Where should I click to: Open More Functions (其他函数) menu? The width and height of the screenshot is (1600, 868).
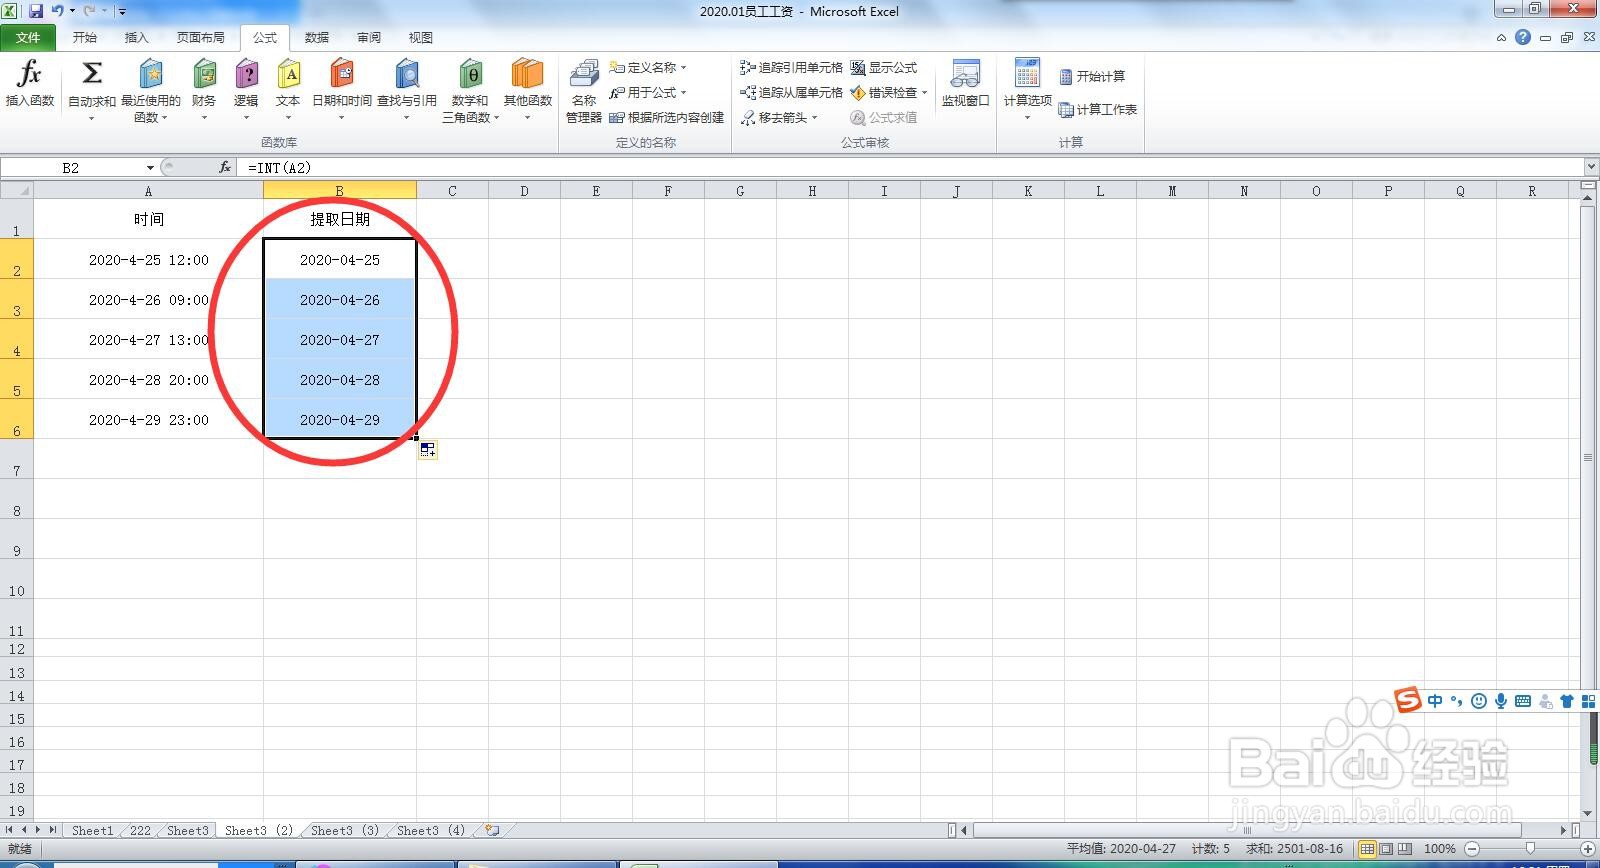[527, 90]
